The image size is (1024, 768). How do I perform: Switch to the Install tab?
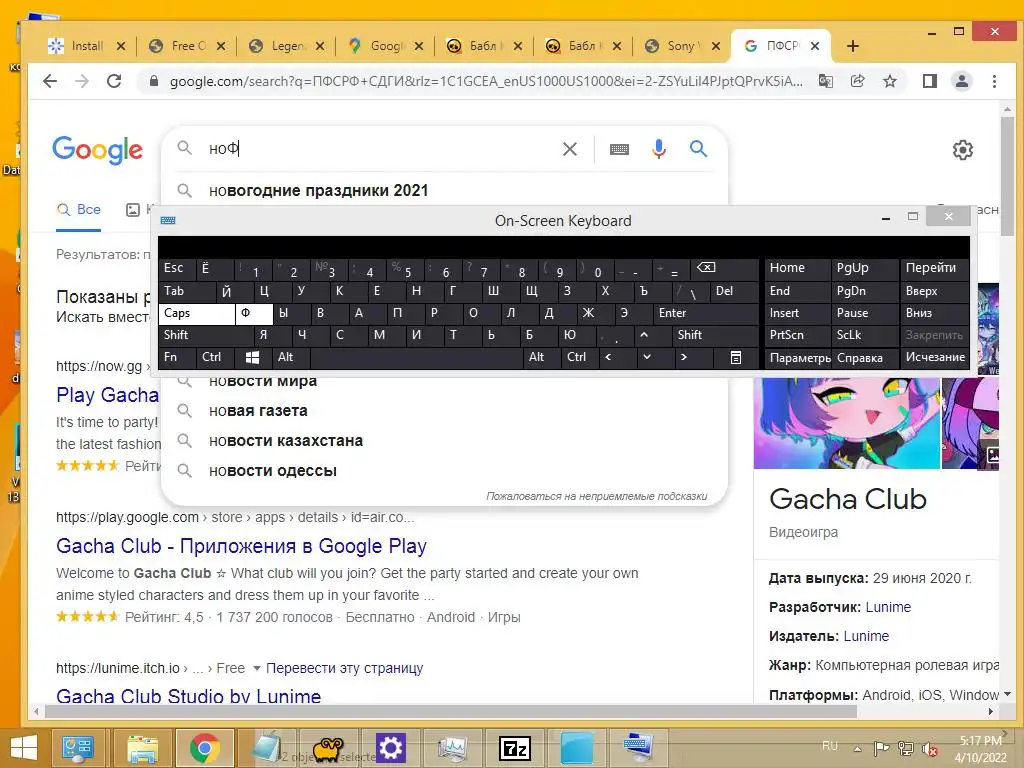(x=87, y=46)
